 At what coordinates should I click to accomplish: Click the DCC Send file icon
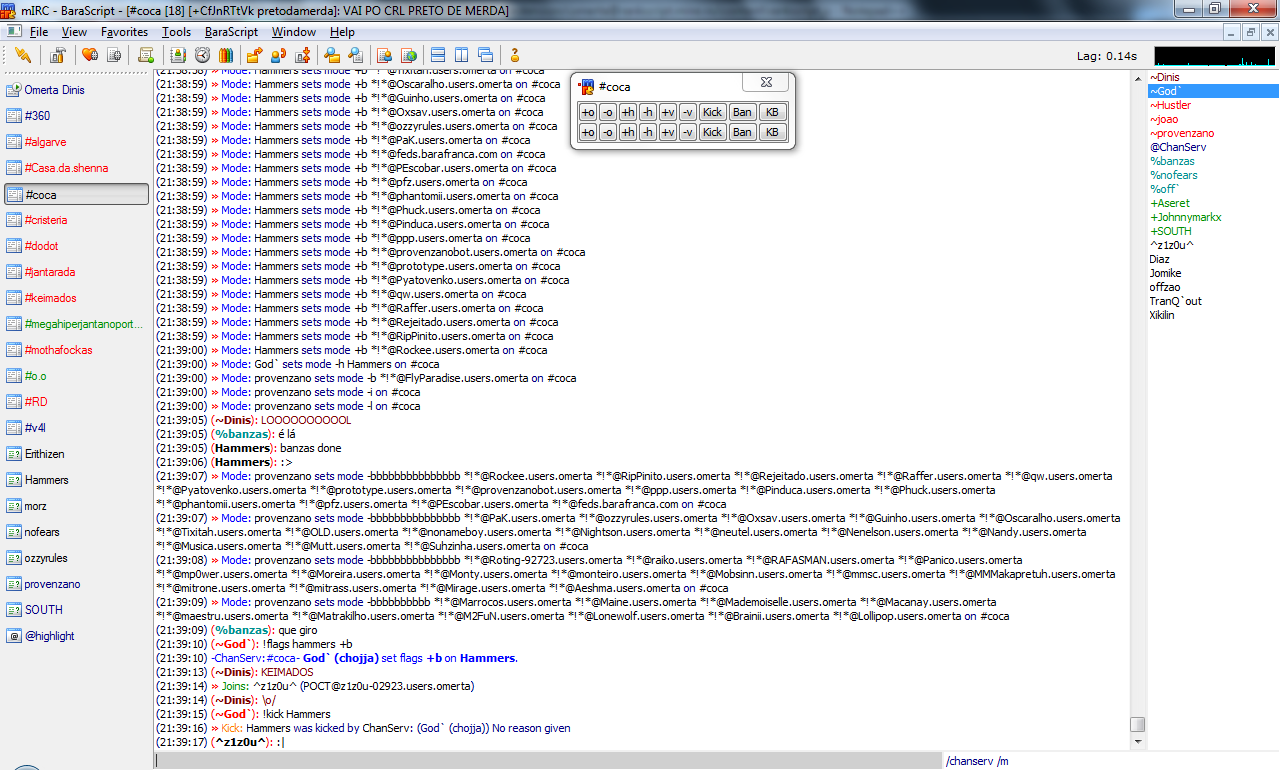(x=254, y=55)
